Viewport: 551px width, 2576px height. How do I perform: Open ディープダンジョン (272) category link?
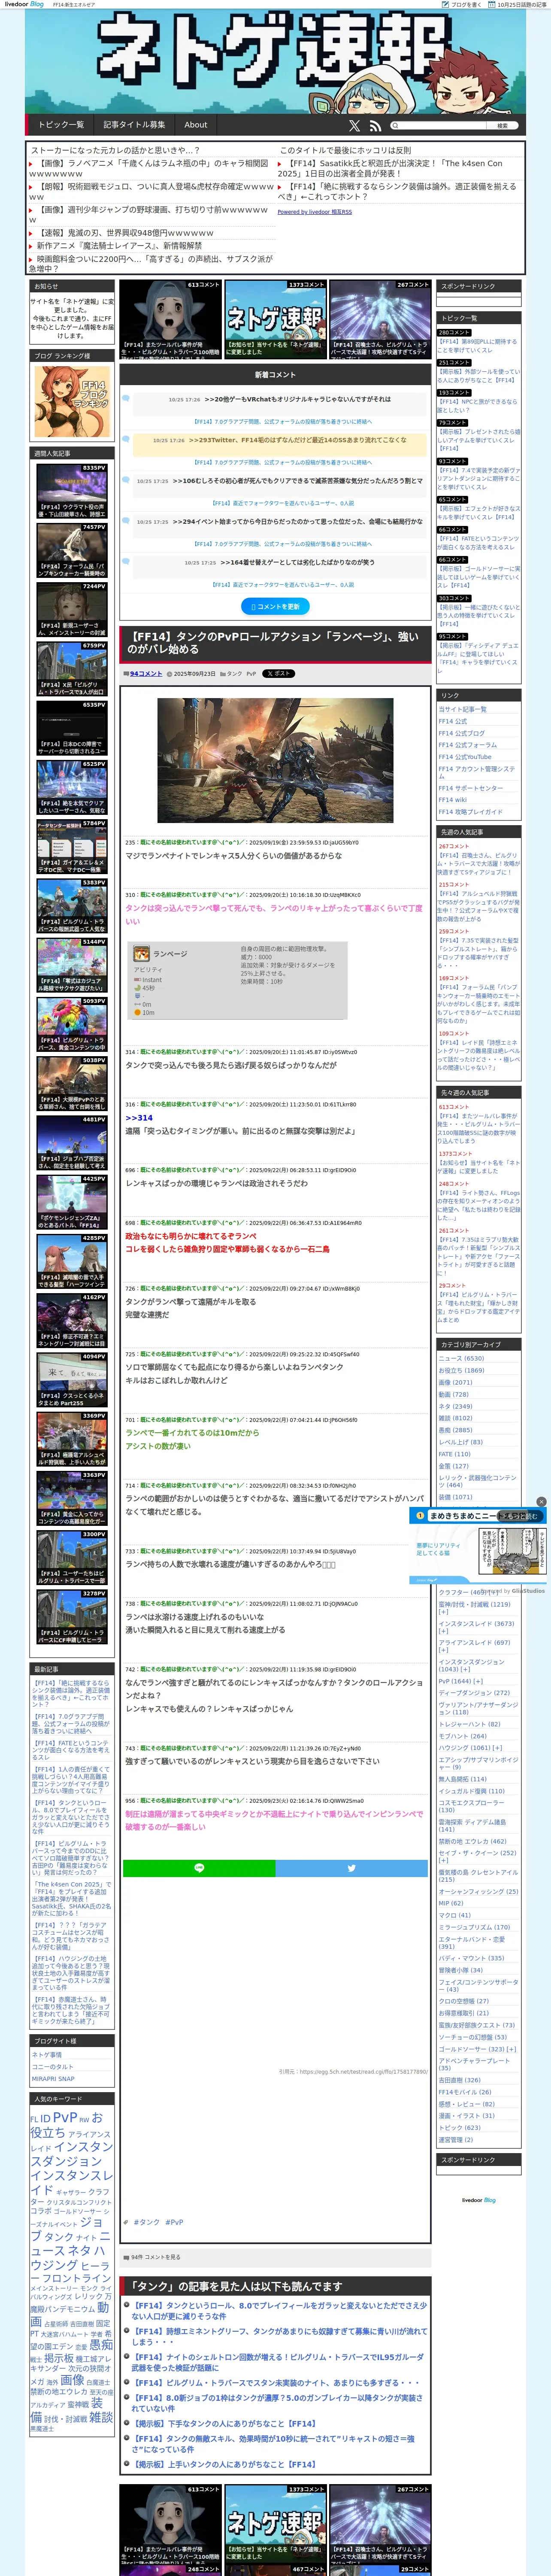[474, 1692]
